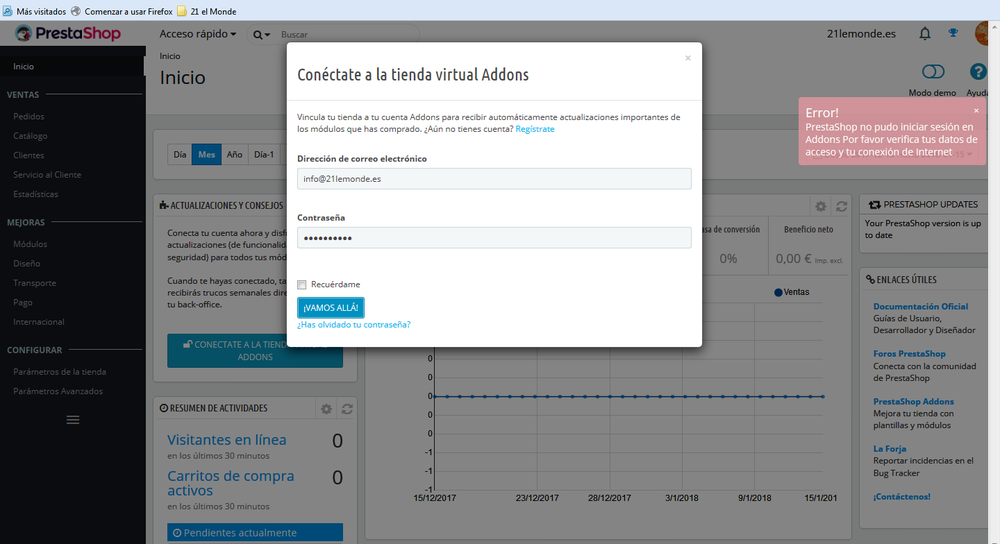
Task: Open Resumen de Actividades settings gear
Action: click(x=326, y=409)
